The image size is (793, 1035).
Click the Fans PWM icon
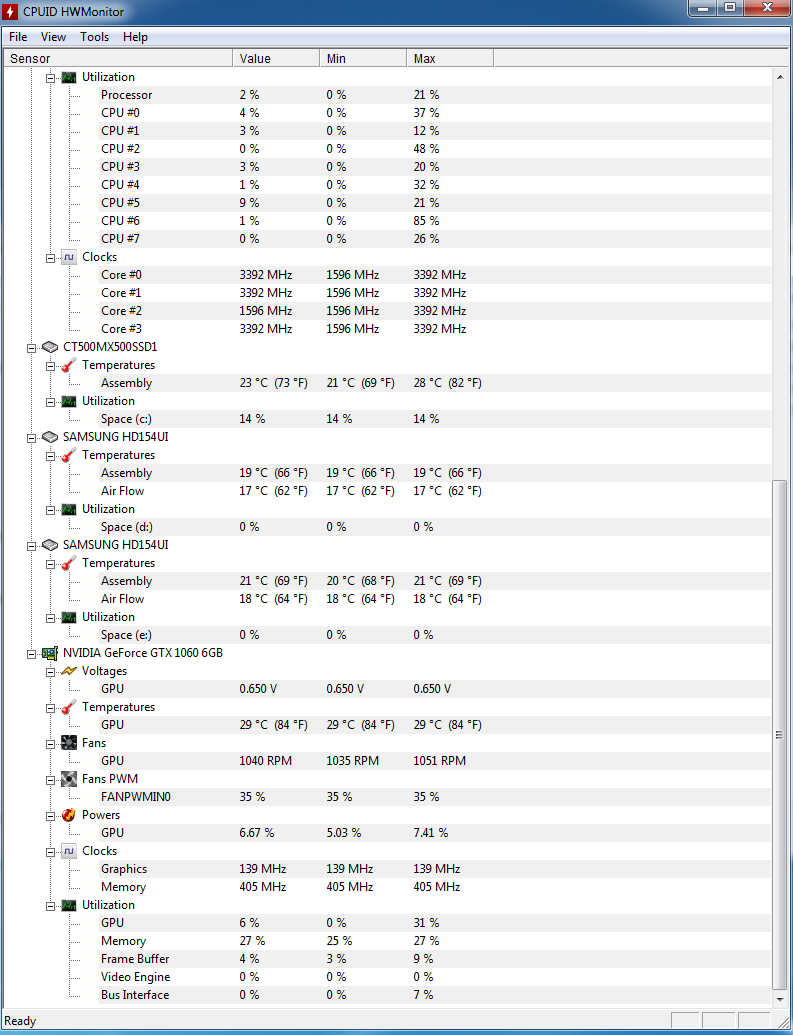point(69,779)
